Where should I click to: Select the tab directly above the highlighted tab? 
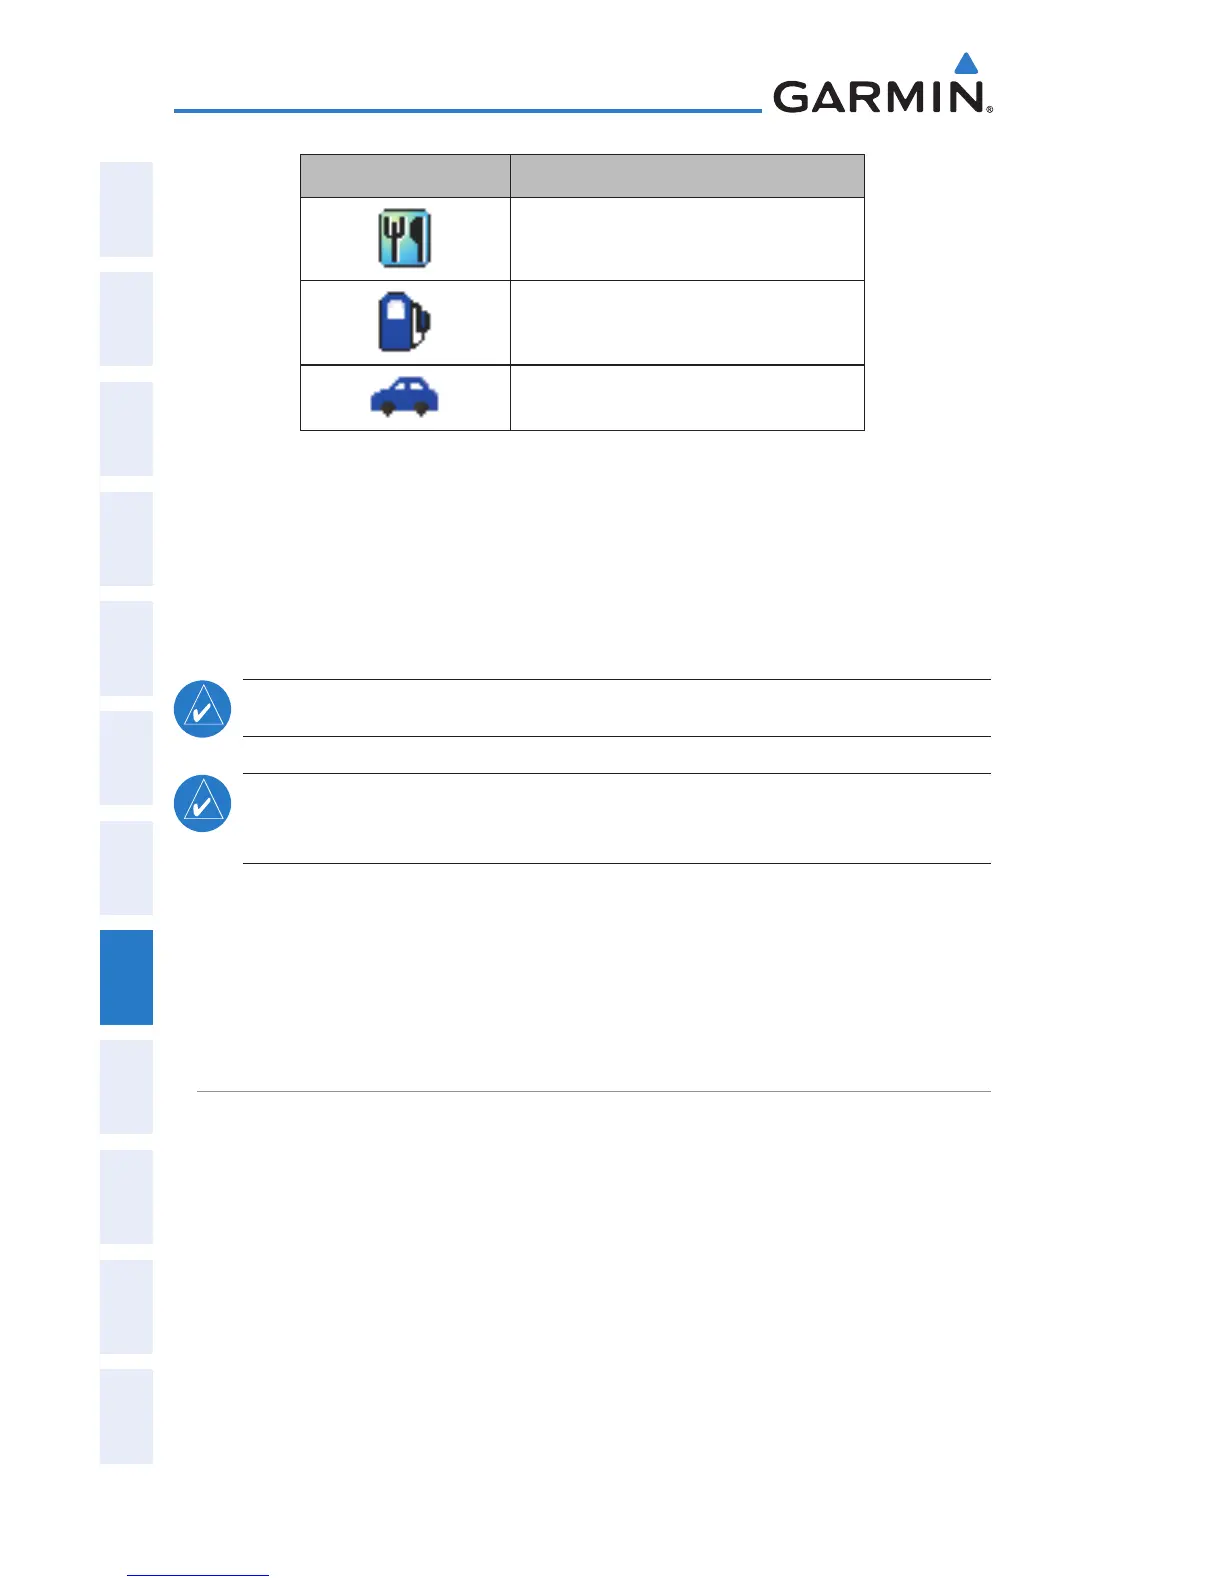[x=126, y=868]
